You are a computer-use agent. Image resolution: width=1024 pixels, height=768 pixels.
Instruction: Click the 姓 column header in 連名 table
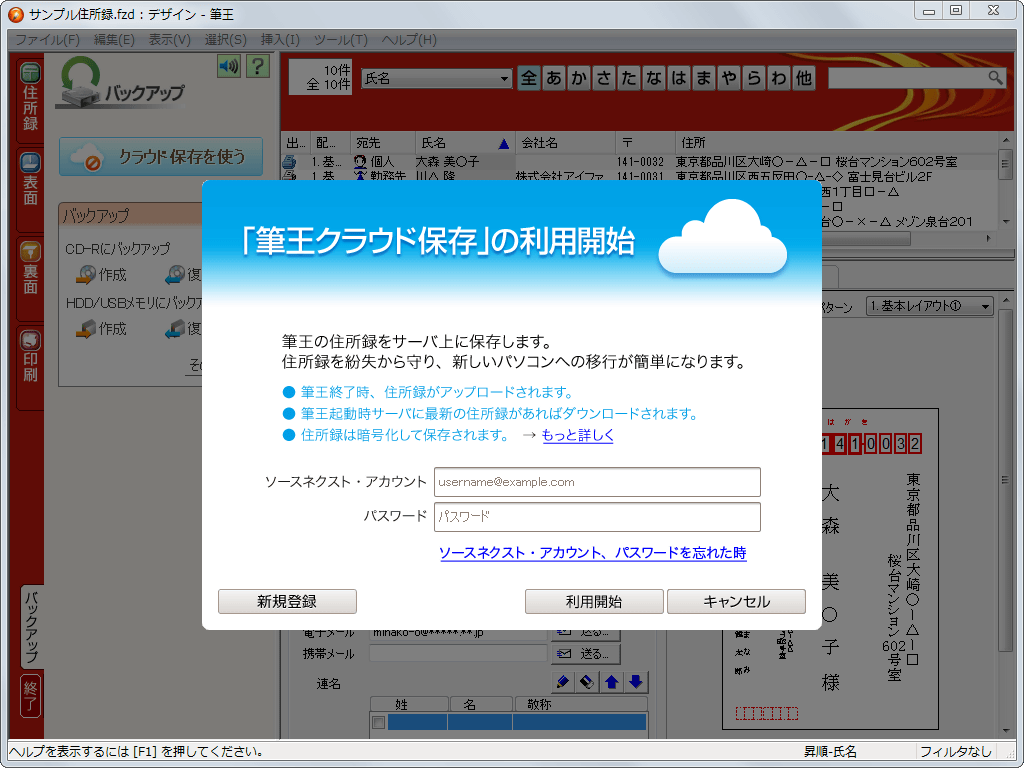pos(410,705)
